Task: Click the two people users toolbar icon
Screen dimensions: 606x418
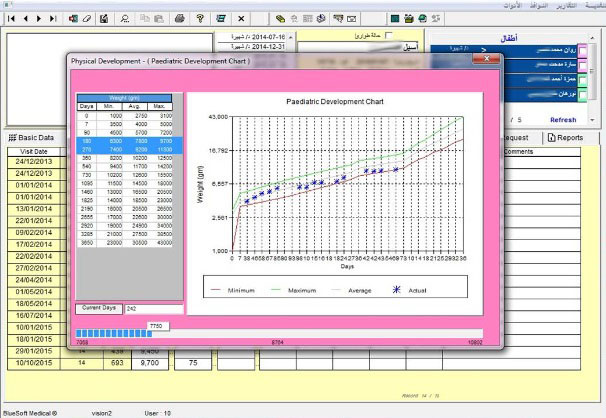Action: tap(436, 19)
